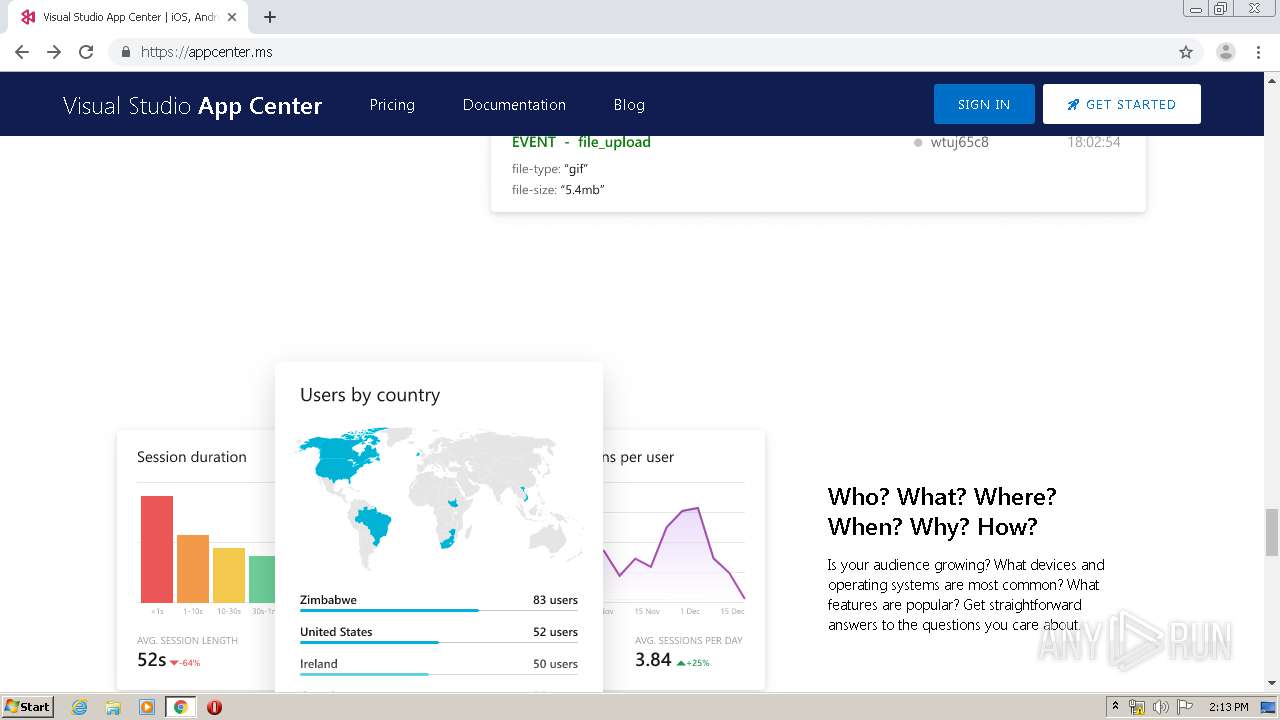Click the world map in Users by country
The image size is (1280, 720).
click(439, 498)
